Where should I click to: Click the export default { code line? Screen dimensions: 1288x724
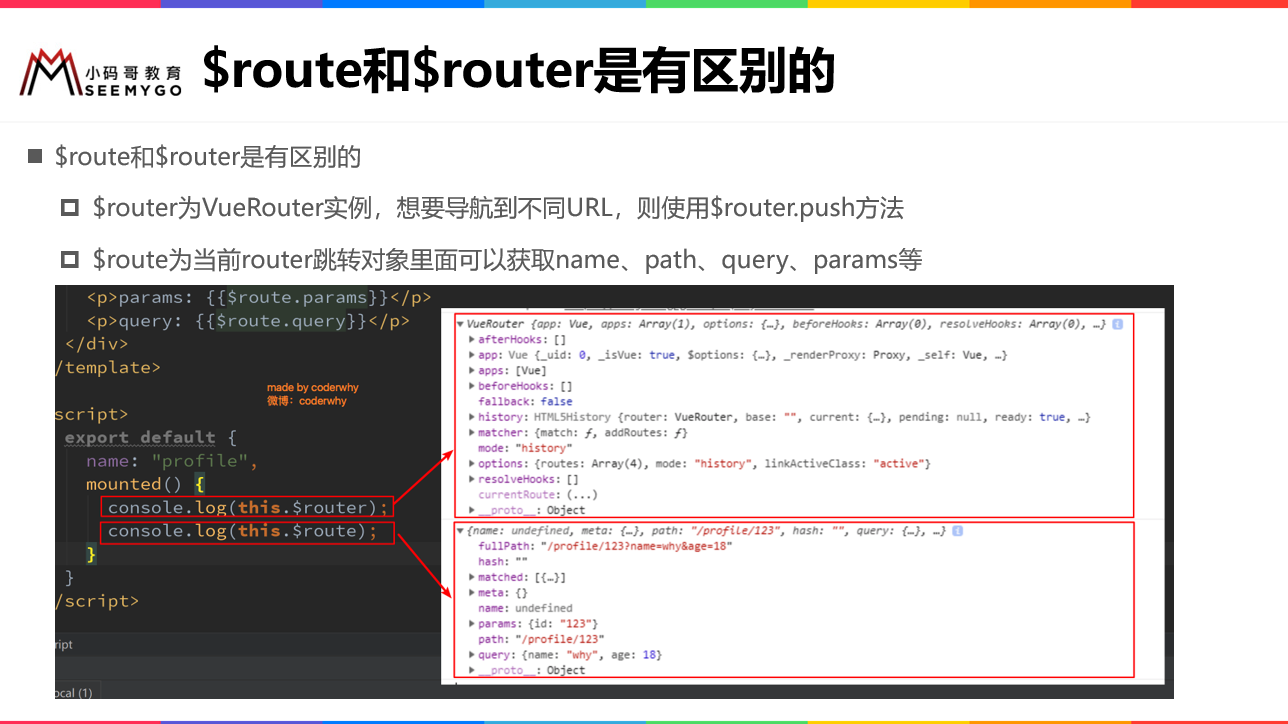(150, 438)
